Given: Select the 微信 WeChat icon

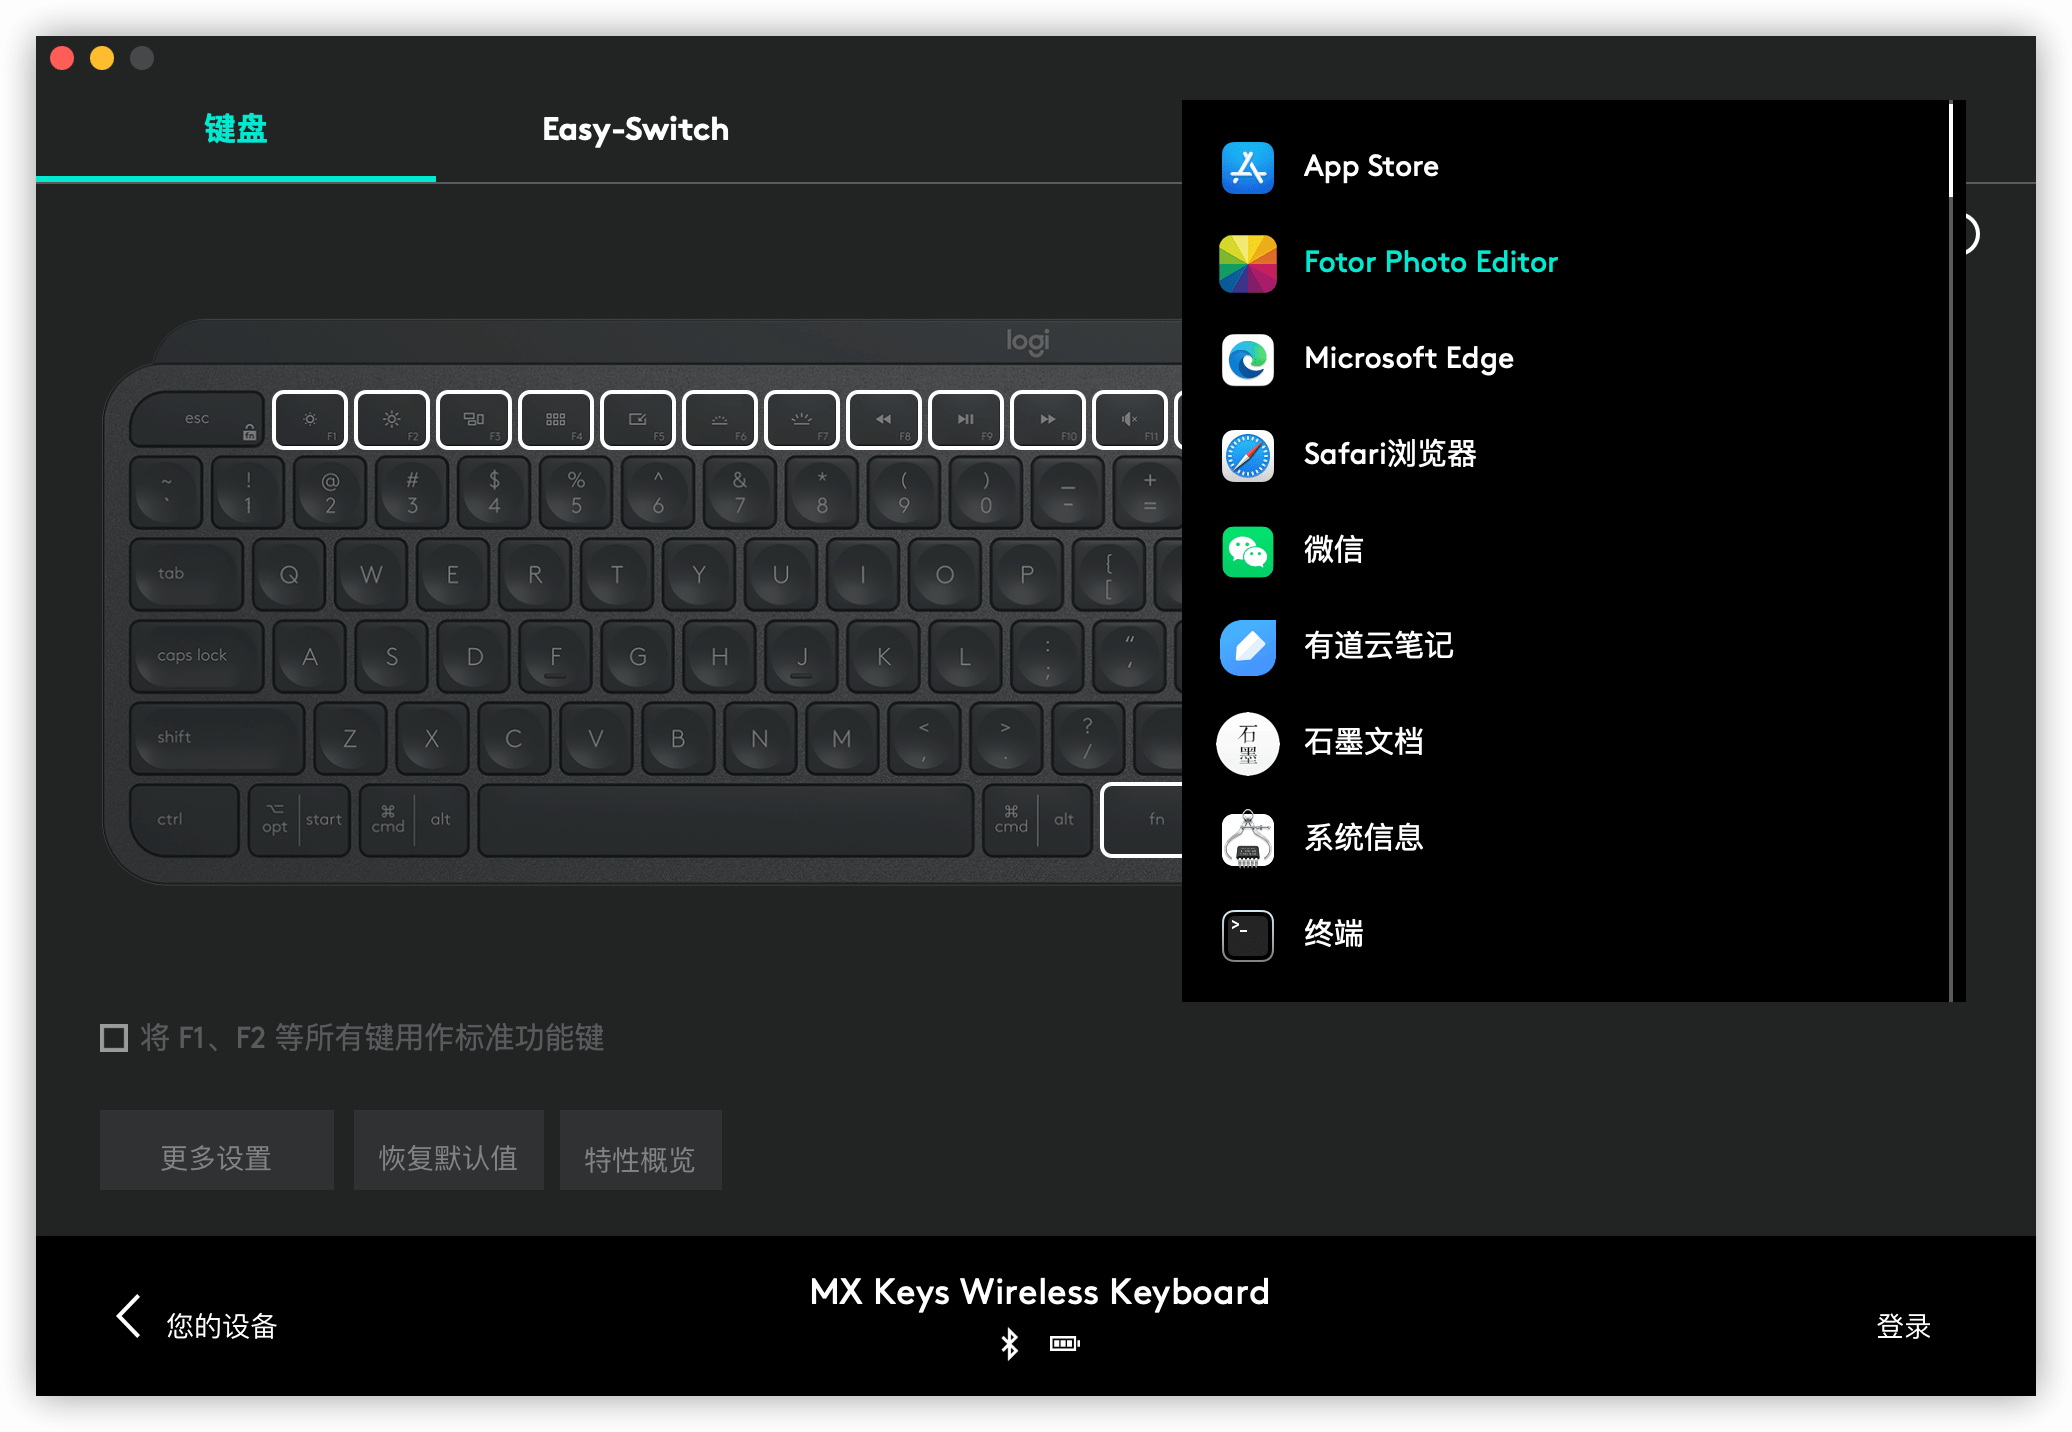Looking at the screenshot, I should click(x=1247, y=551).
